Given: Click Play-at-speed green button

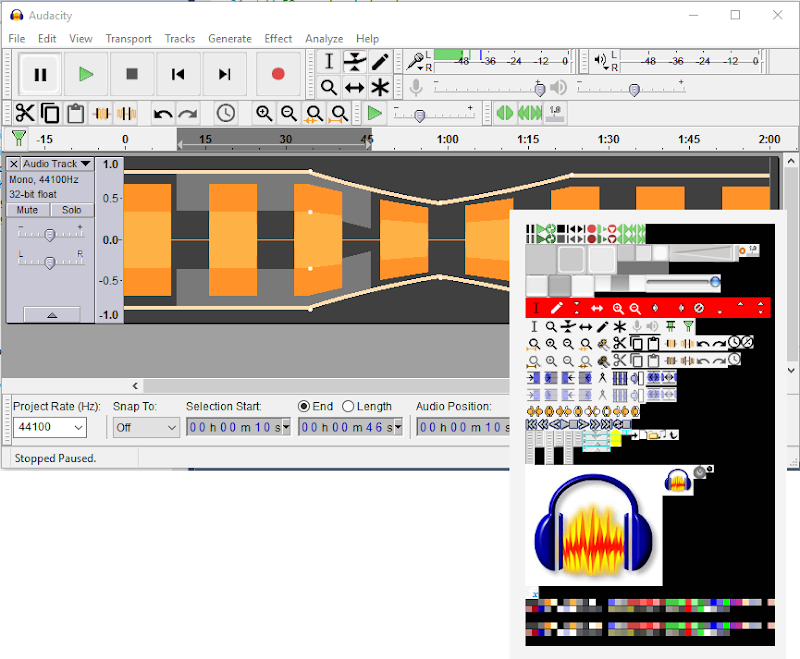Looking at the screenshot, I should [x=375, y=113].
